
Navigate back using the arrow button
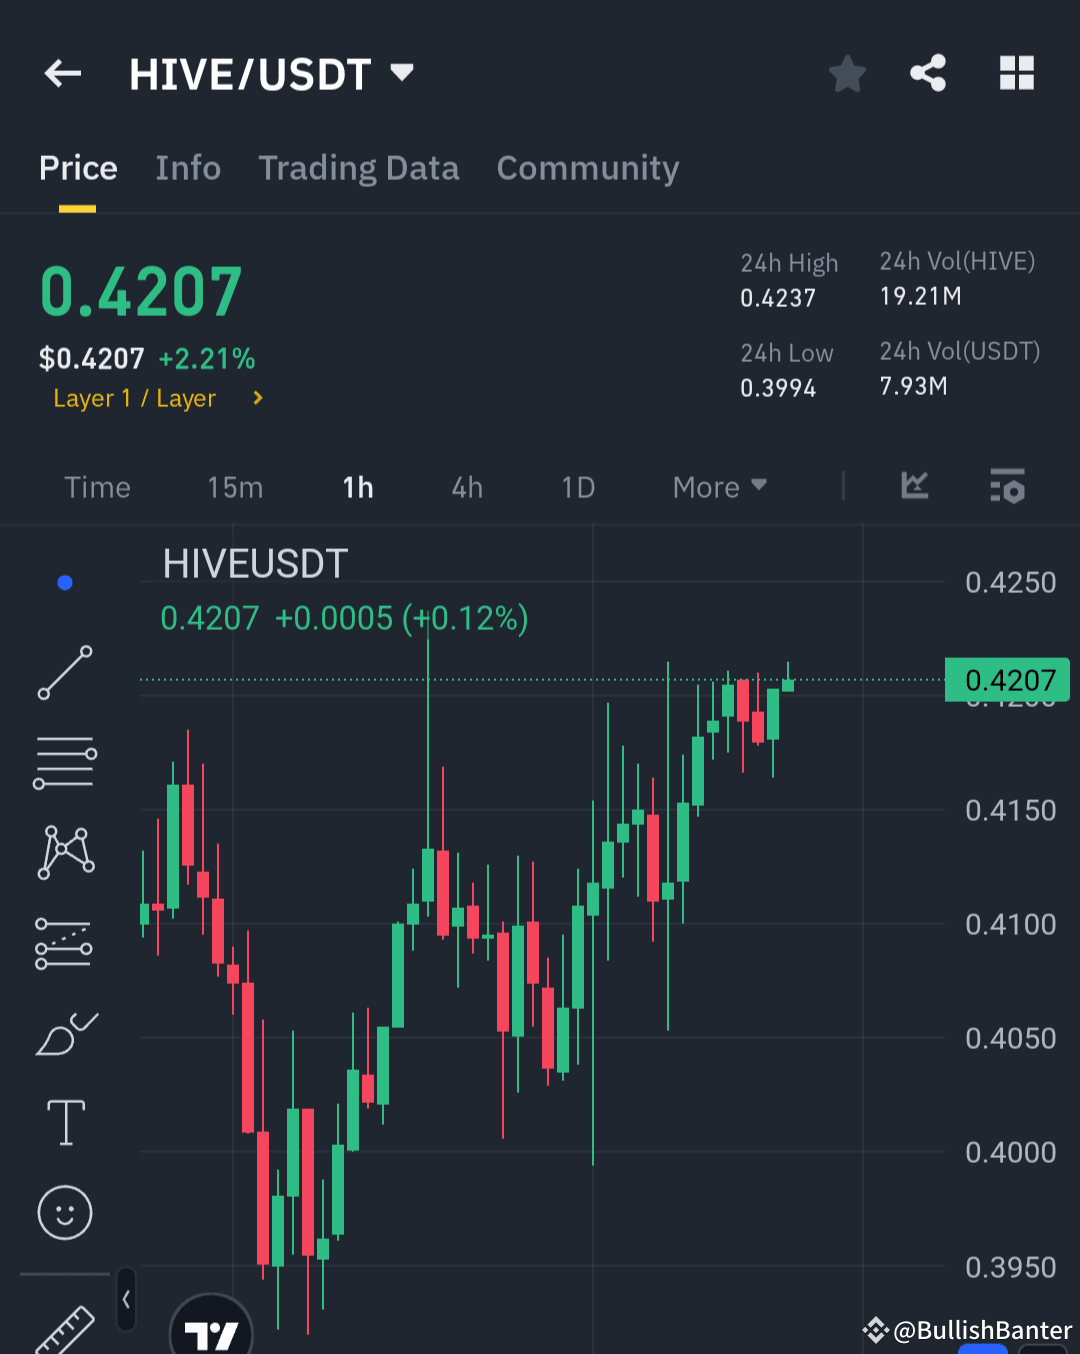pos(62,73)
